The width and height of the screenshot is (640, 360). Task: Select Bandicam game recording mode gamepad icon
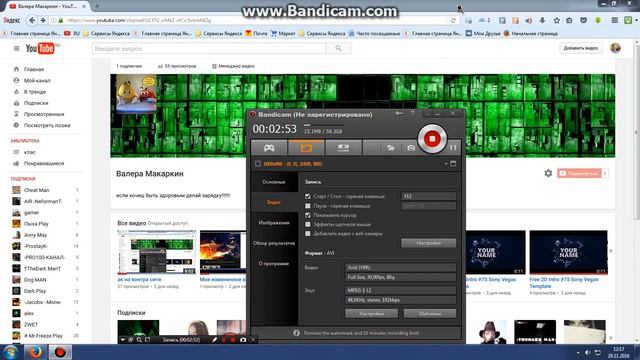[x=269, y=148]
